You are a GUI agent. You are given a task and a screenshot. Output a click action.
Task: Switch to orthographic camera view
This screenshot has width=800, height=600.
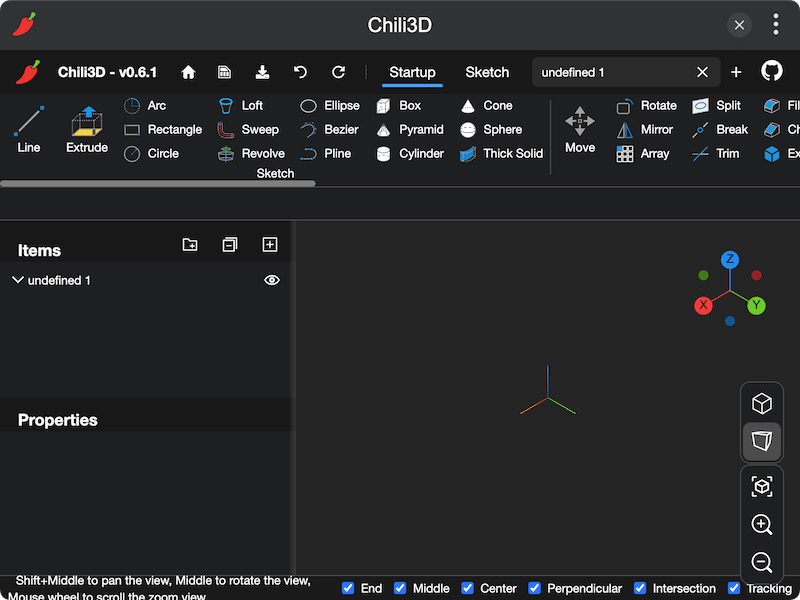click(762, 404)
